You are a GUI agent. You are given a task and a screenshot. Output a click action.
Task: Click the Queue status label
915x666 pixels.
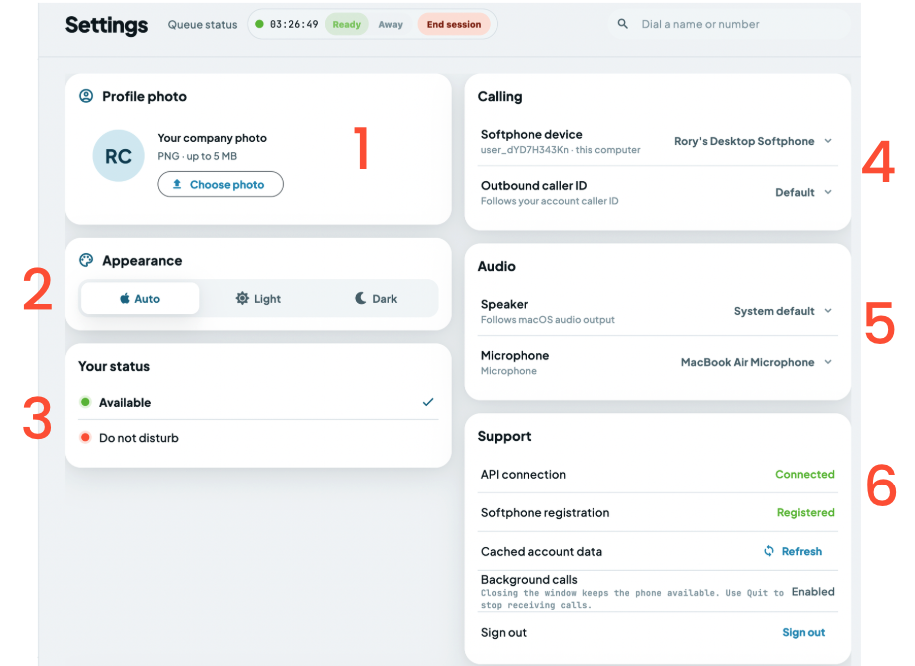[x=202, y=25]
